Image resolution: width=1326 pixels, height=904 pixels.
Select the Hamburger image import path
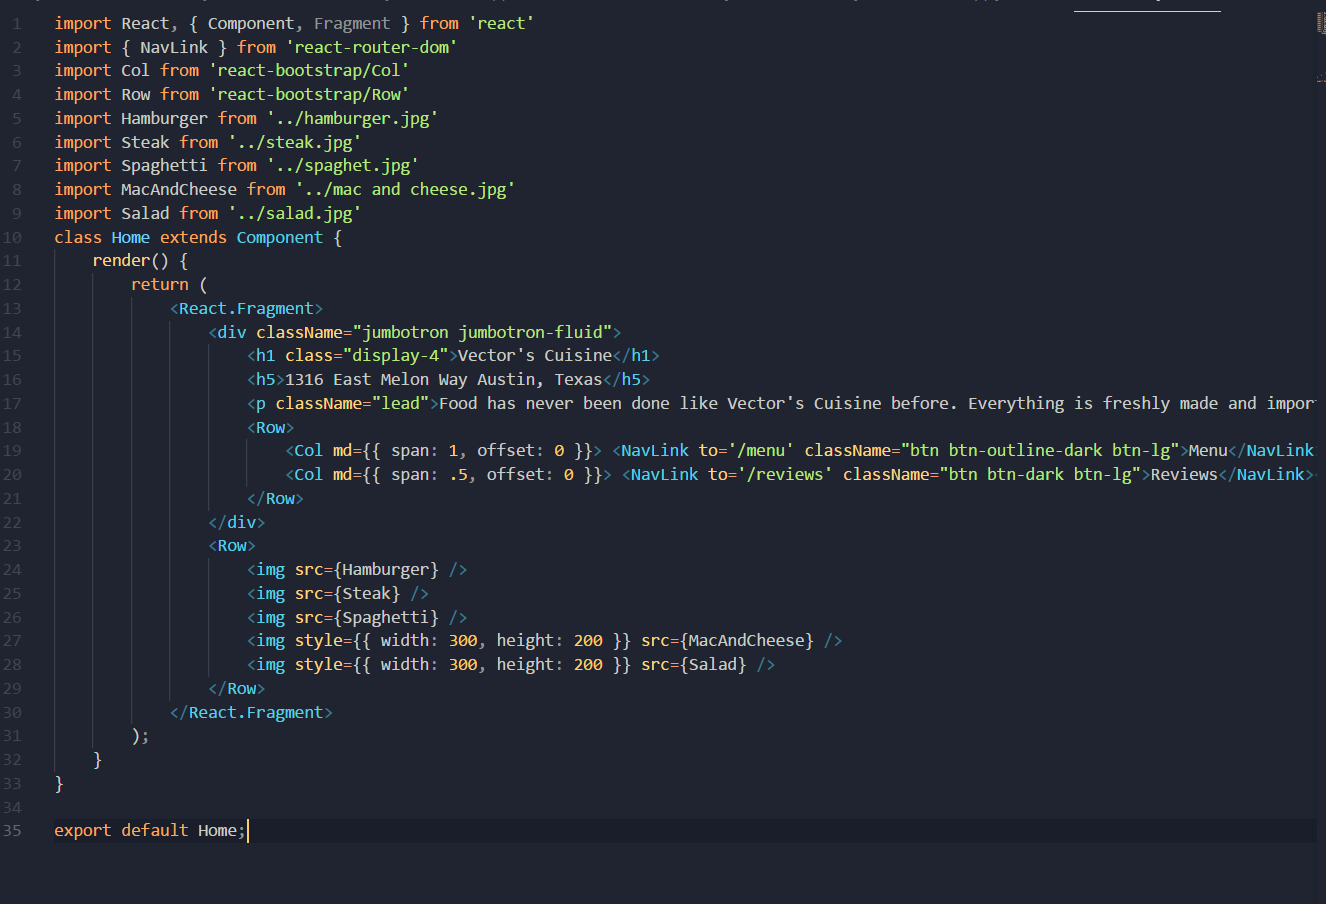[x=356, y=117]
